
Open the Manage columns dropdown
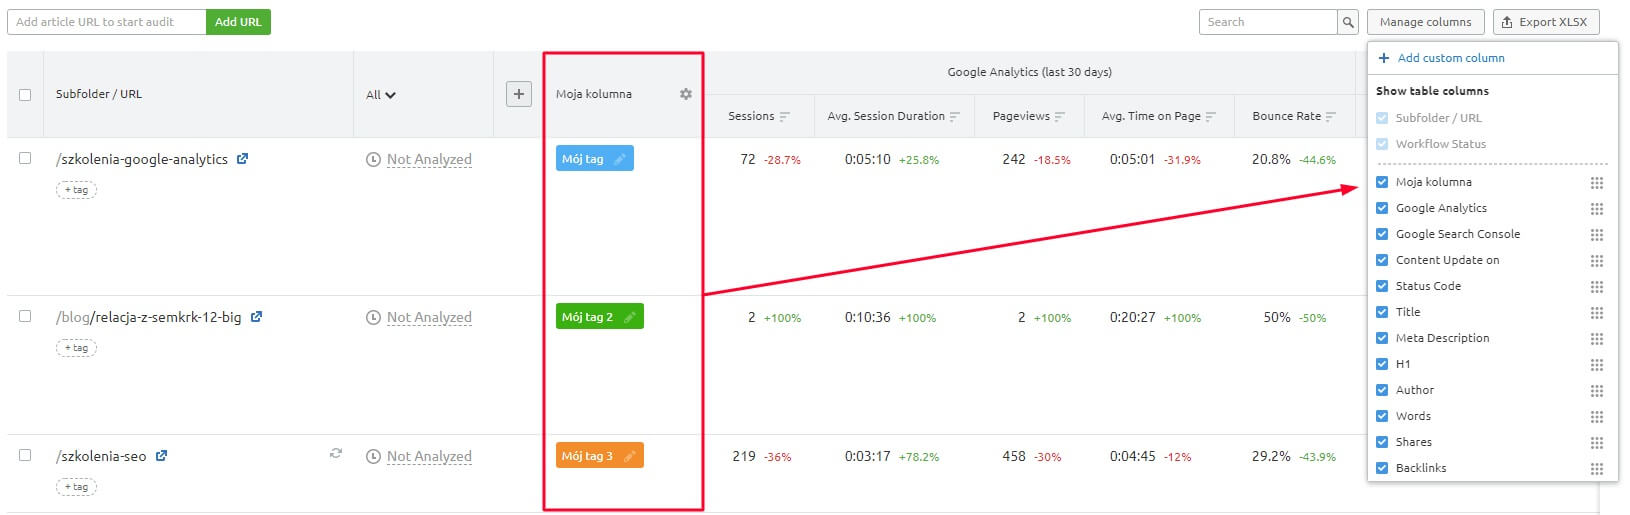tap(1425, 22)
